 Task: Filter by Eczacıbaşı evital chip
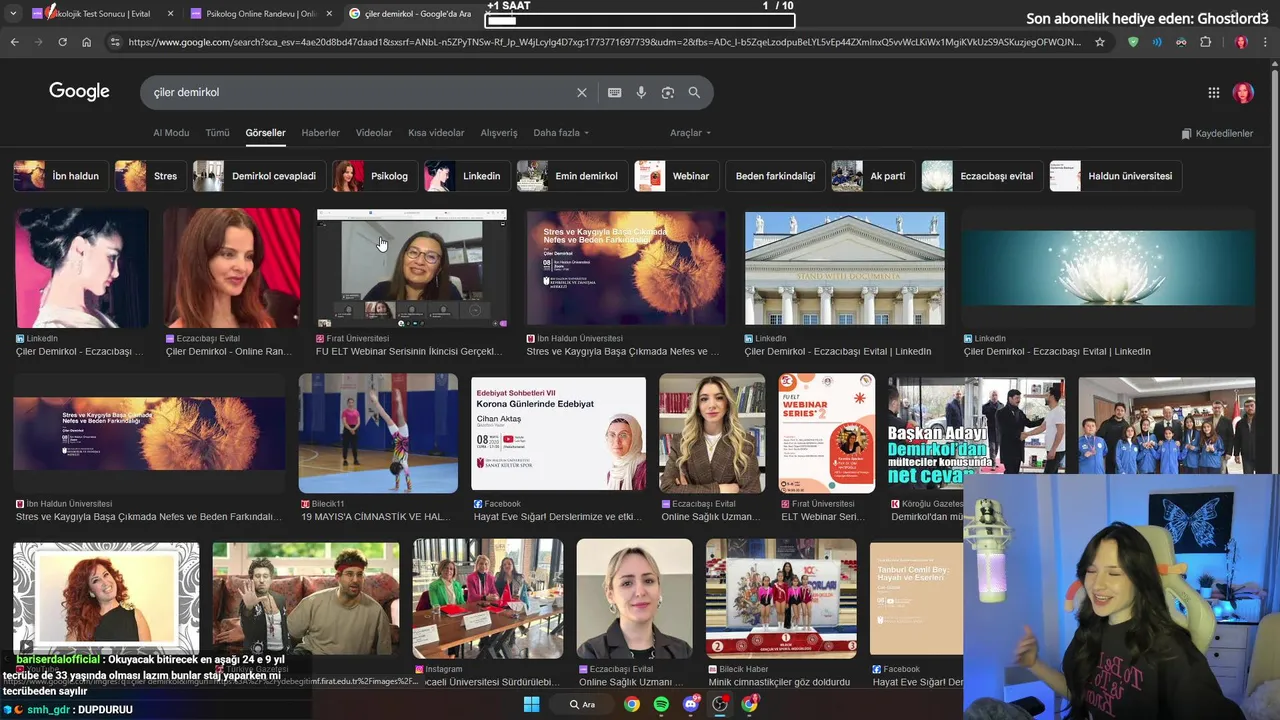[982, 176]
